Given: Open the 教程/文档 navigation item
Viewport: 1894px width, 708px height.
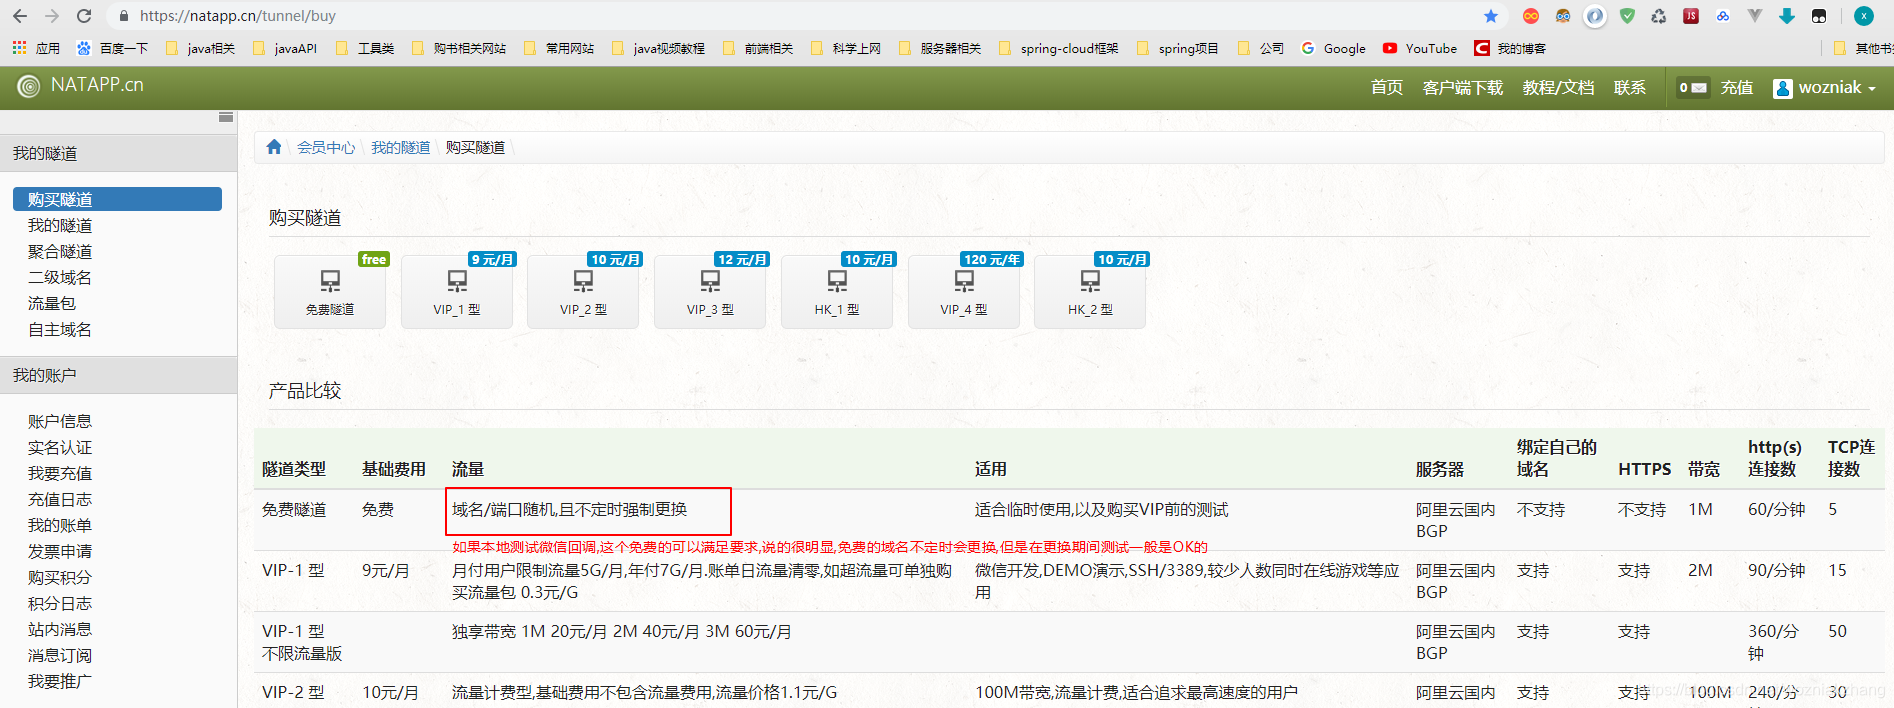Looking at the screenshot, I should tap(1558, 88).
